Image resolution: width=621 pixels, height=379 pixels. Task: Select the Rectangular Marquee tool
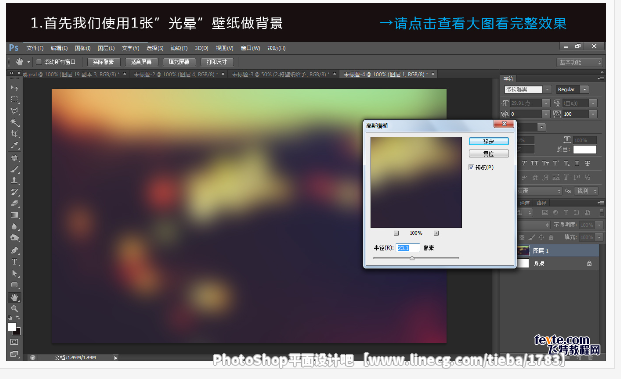[14, 99]
